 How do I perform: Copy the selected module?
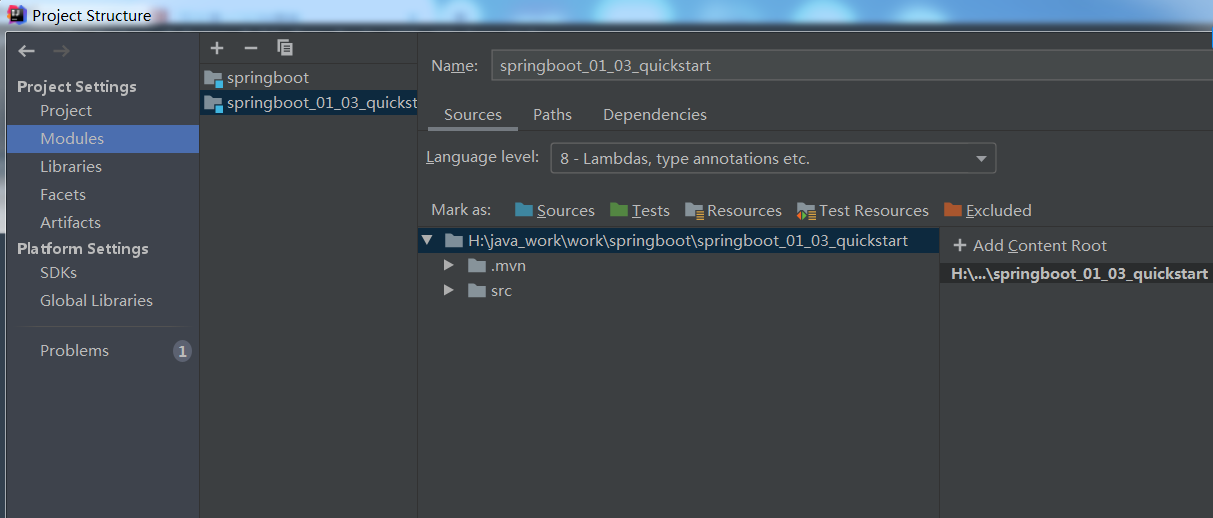pos(285,48)
